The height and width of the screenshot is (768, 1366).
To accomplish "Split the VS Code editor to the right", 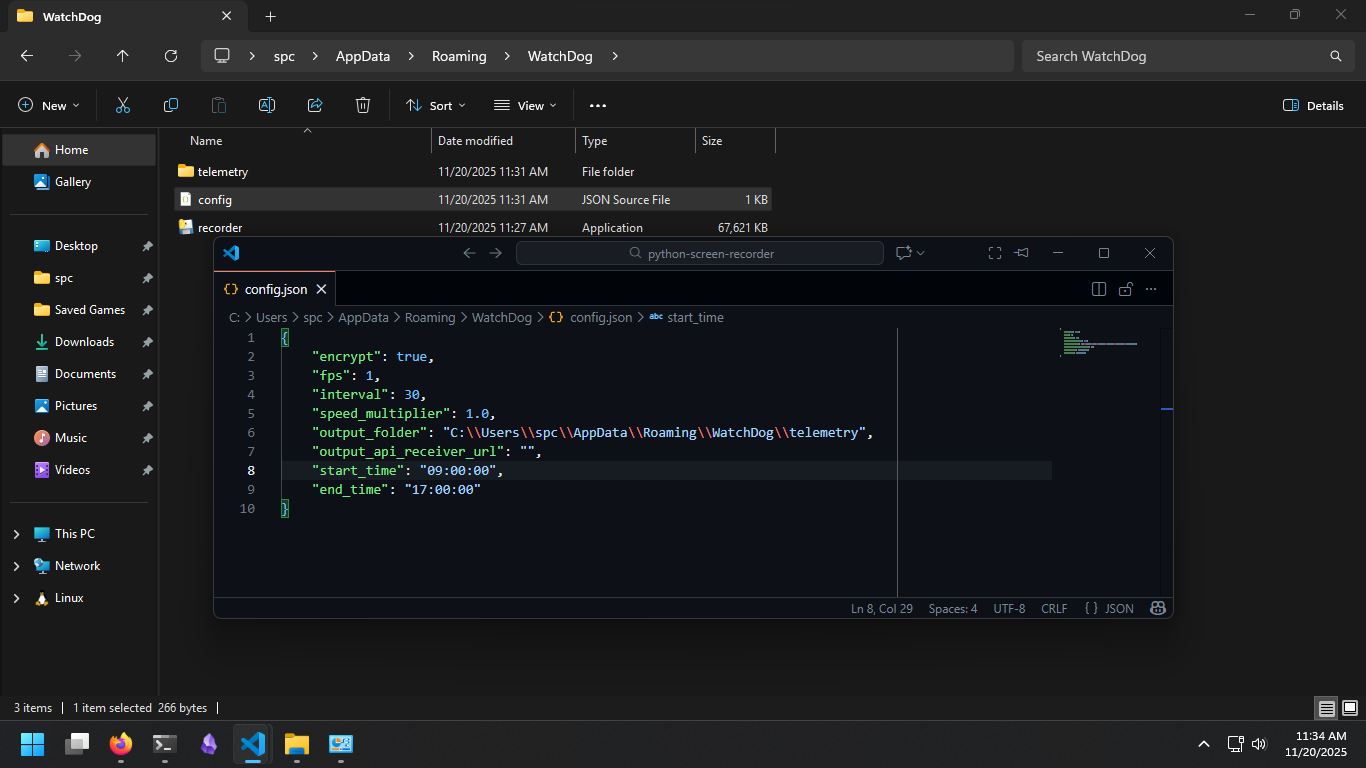I will tap(1098, 289).
